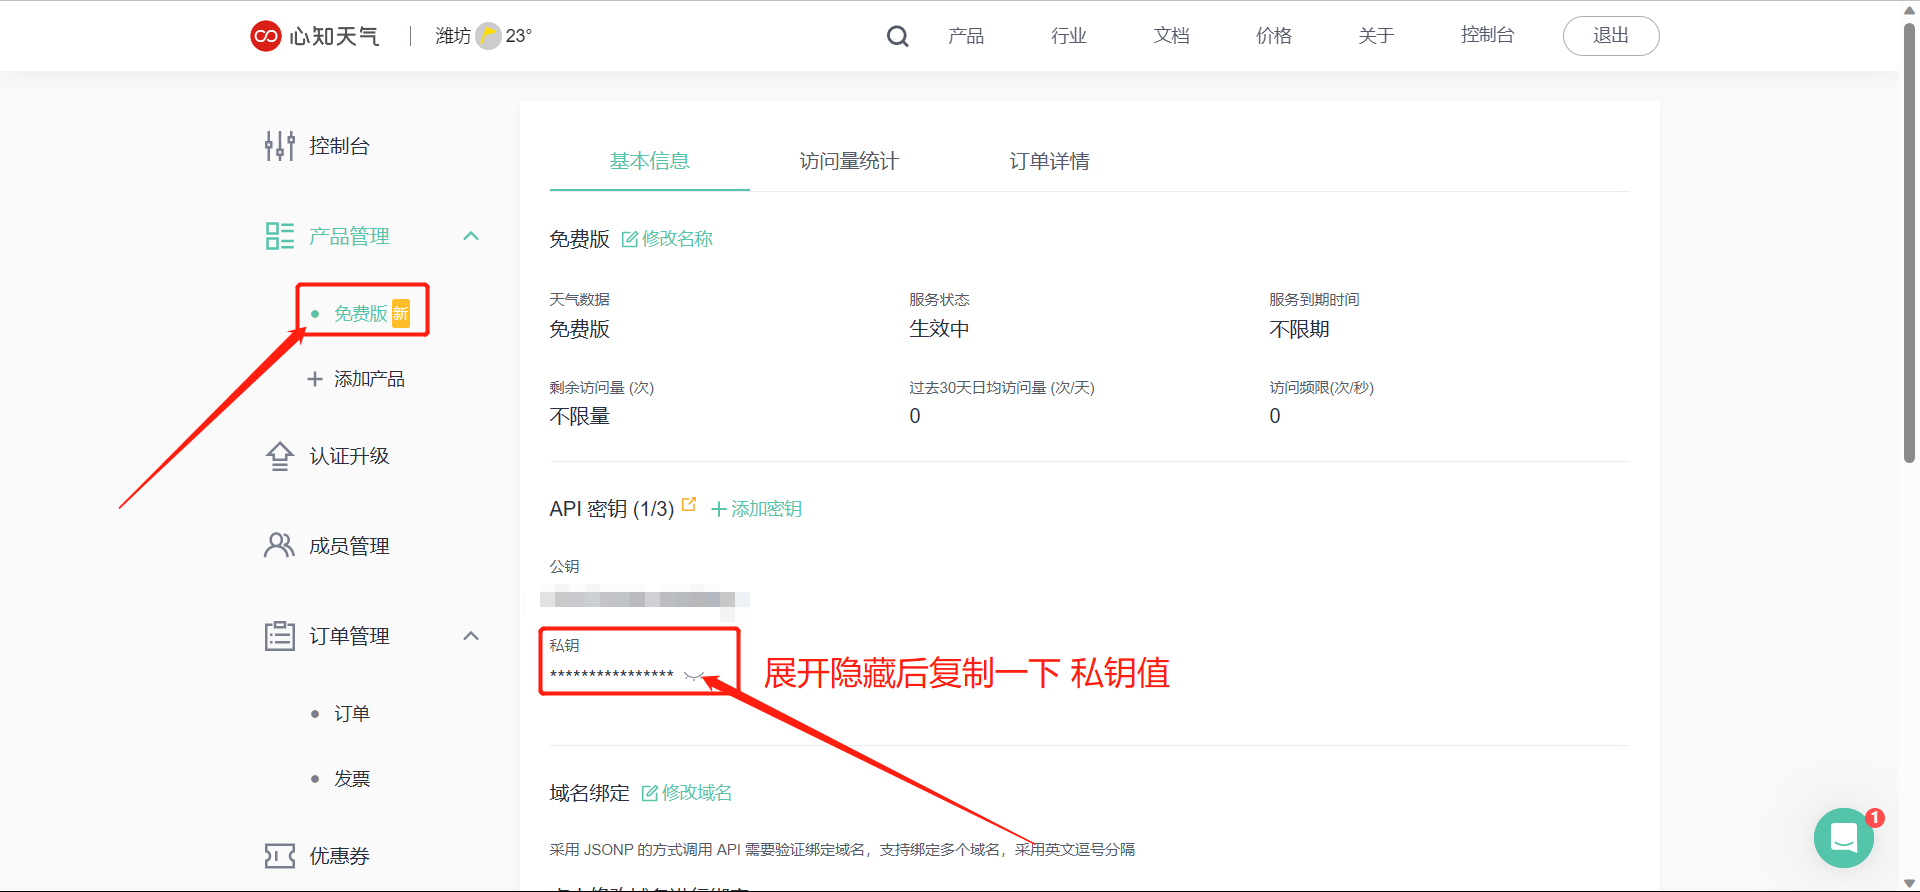1920x892 pixels.
Task: Open 优惠券 in the sidebar
Action: click(339, 856)
